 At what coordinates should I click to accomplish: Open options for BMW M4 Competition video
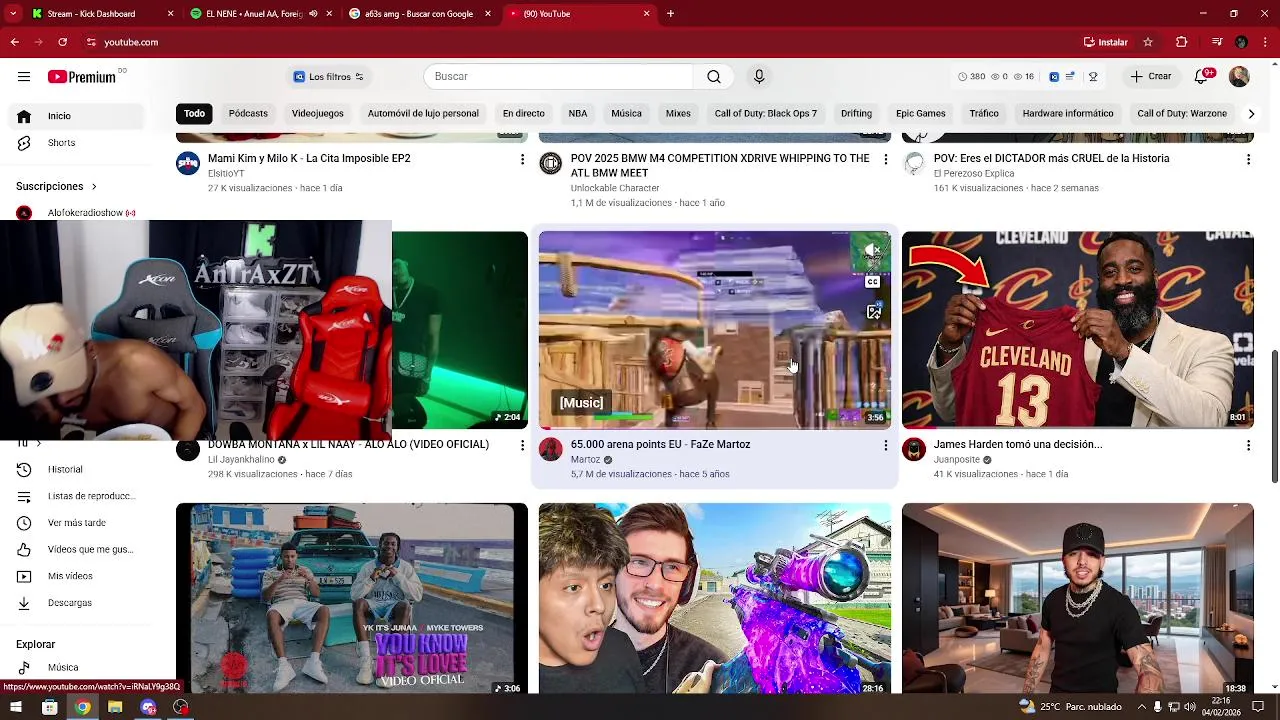tap(885, 159)
